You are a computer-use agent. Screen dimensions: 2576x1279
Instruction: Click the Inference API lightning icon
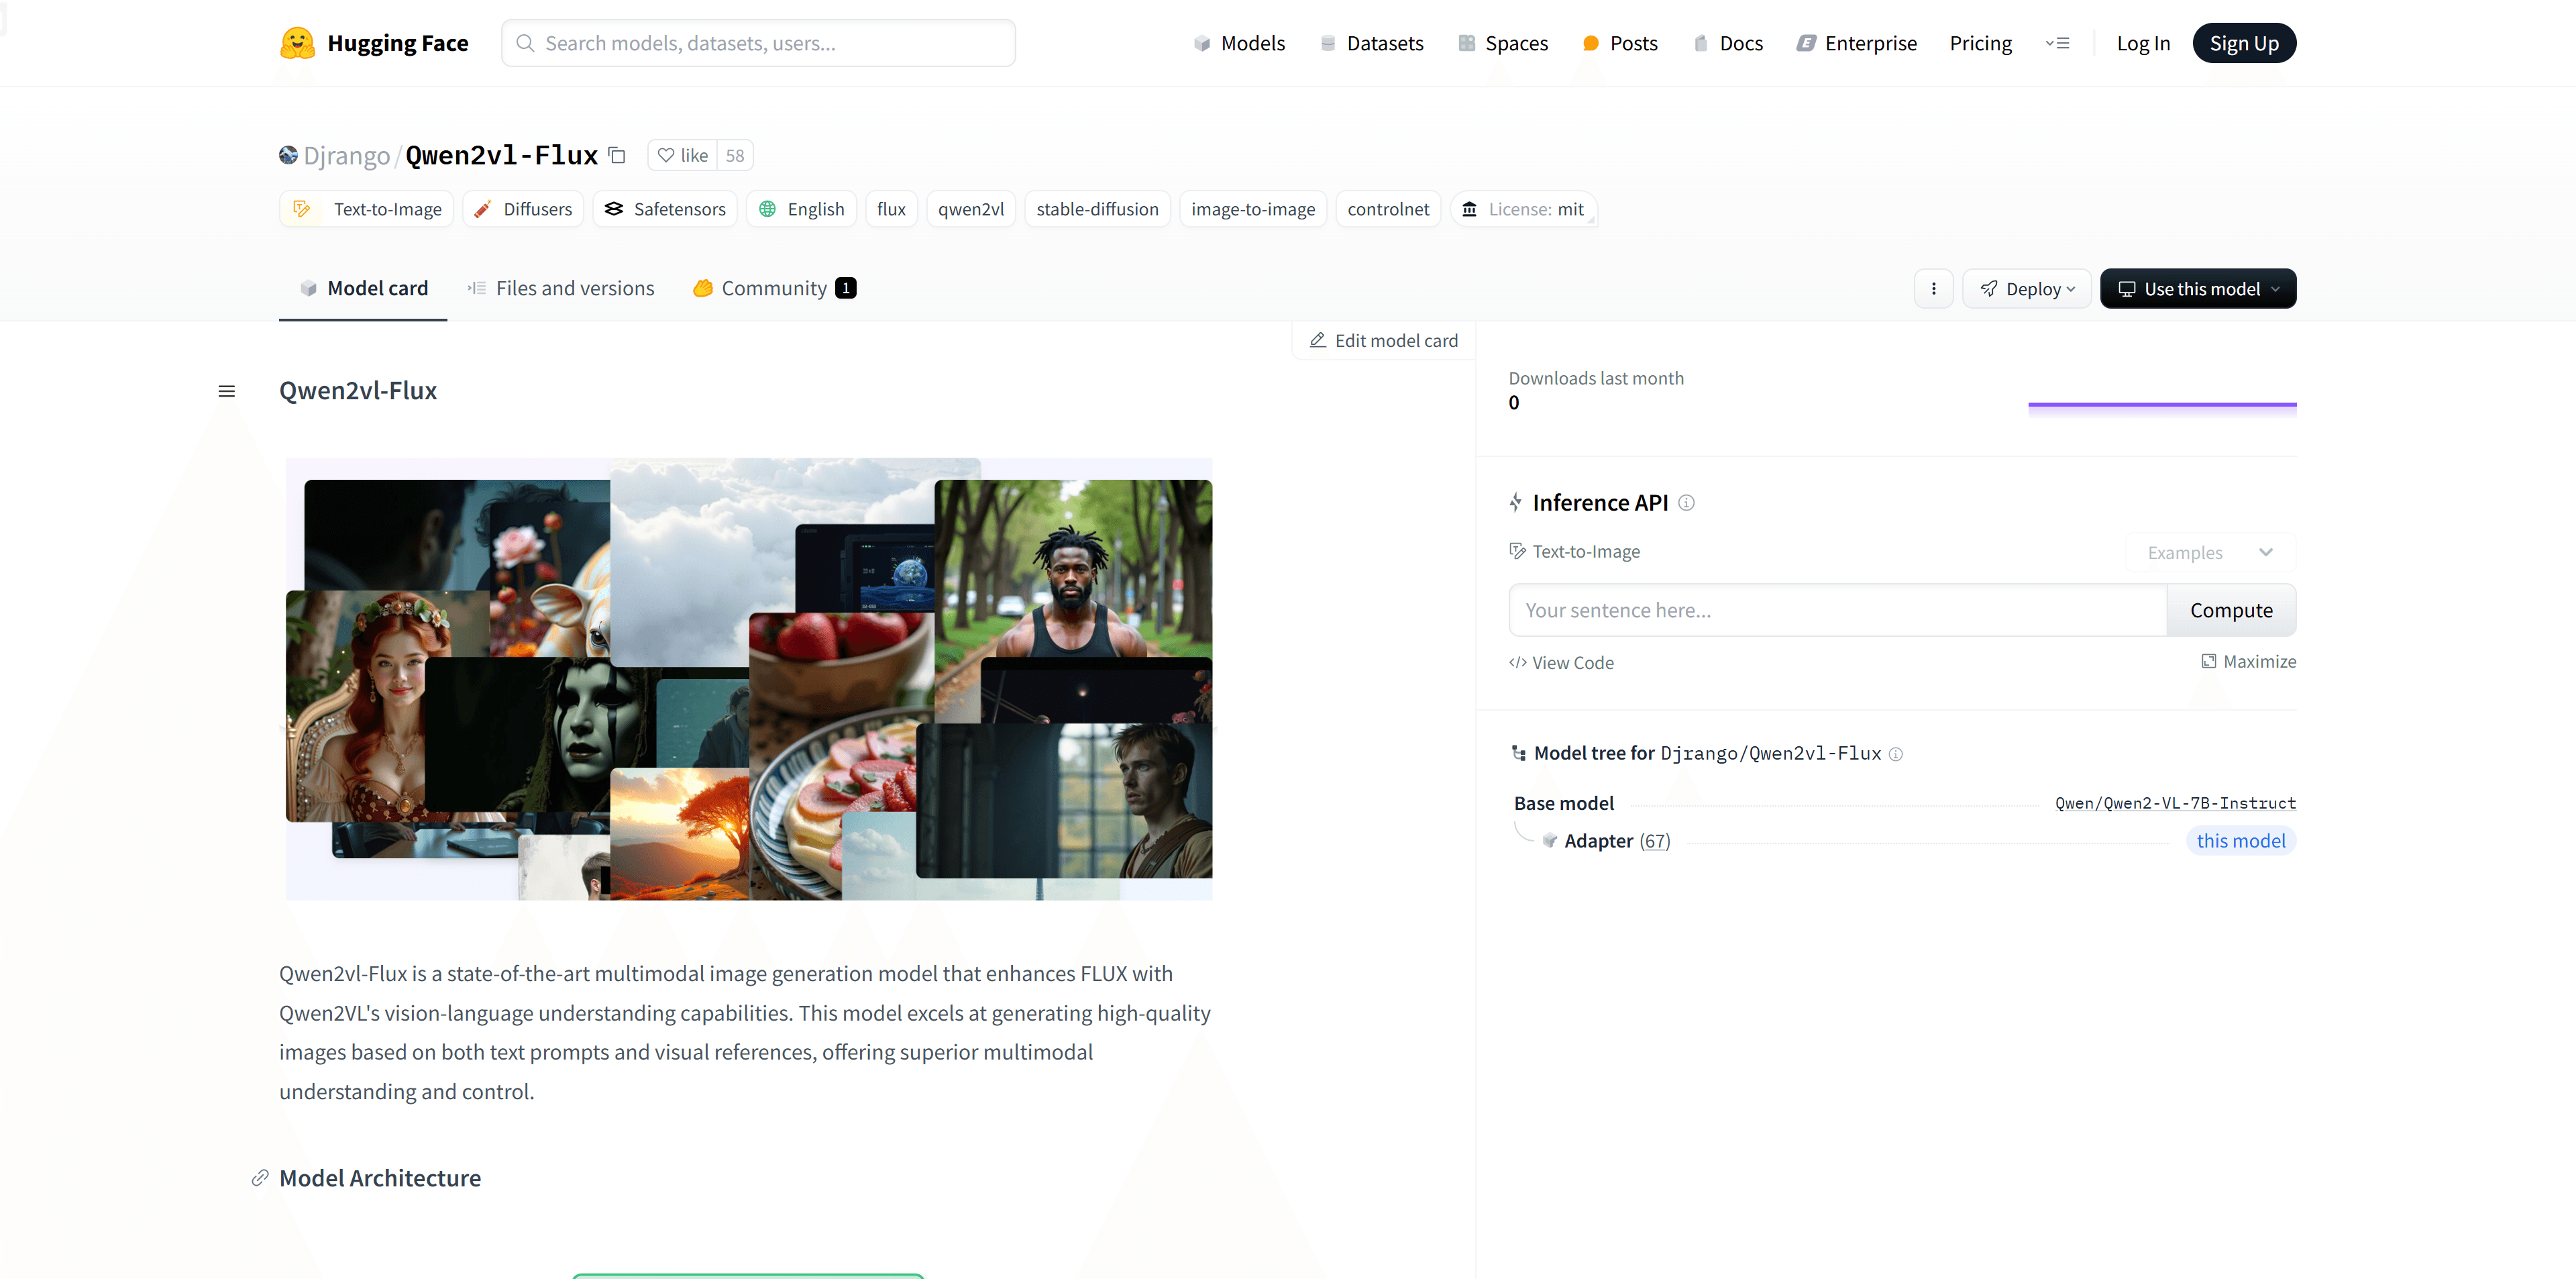(1516, 503)
